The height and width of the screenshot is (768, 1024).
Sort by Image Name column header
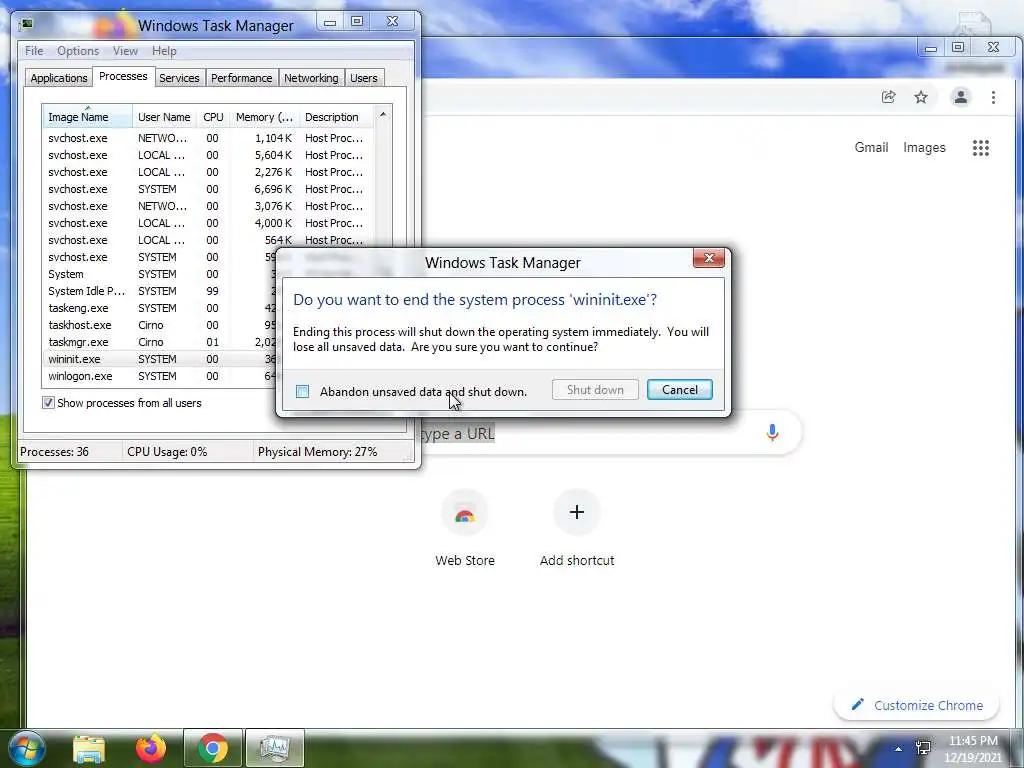87,117
